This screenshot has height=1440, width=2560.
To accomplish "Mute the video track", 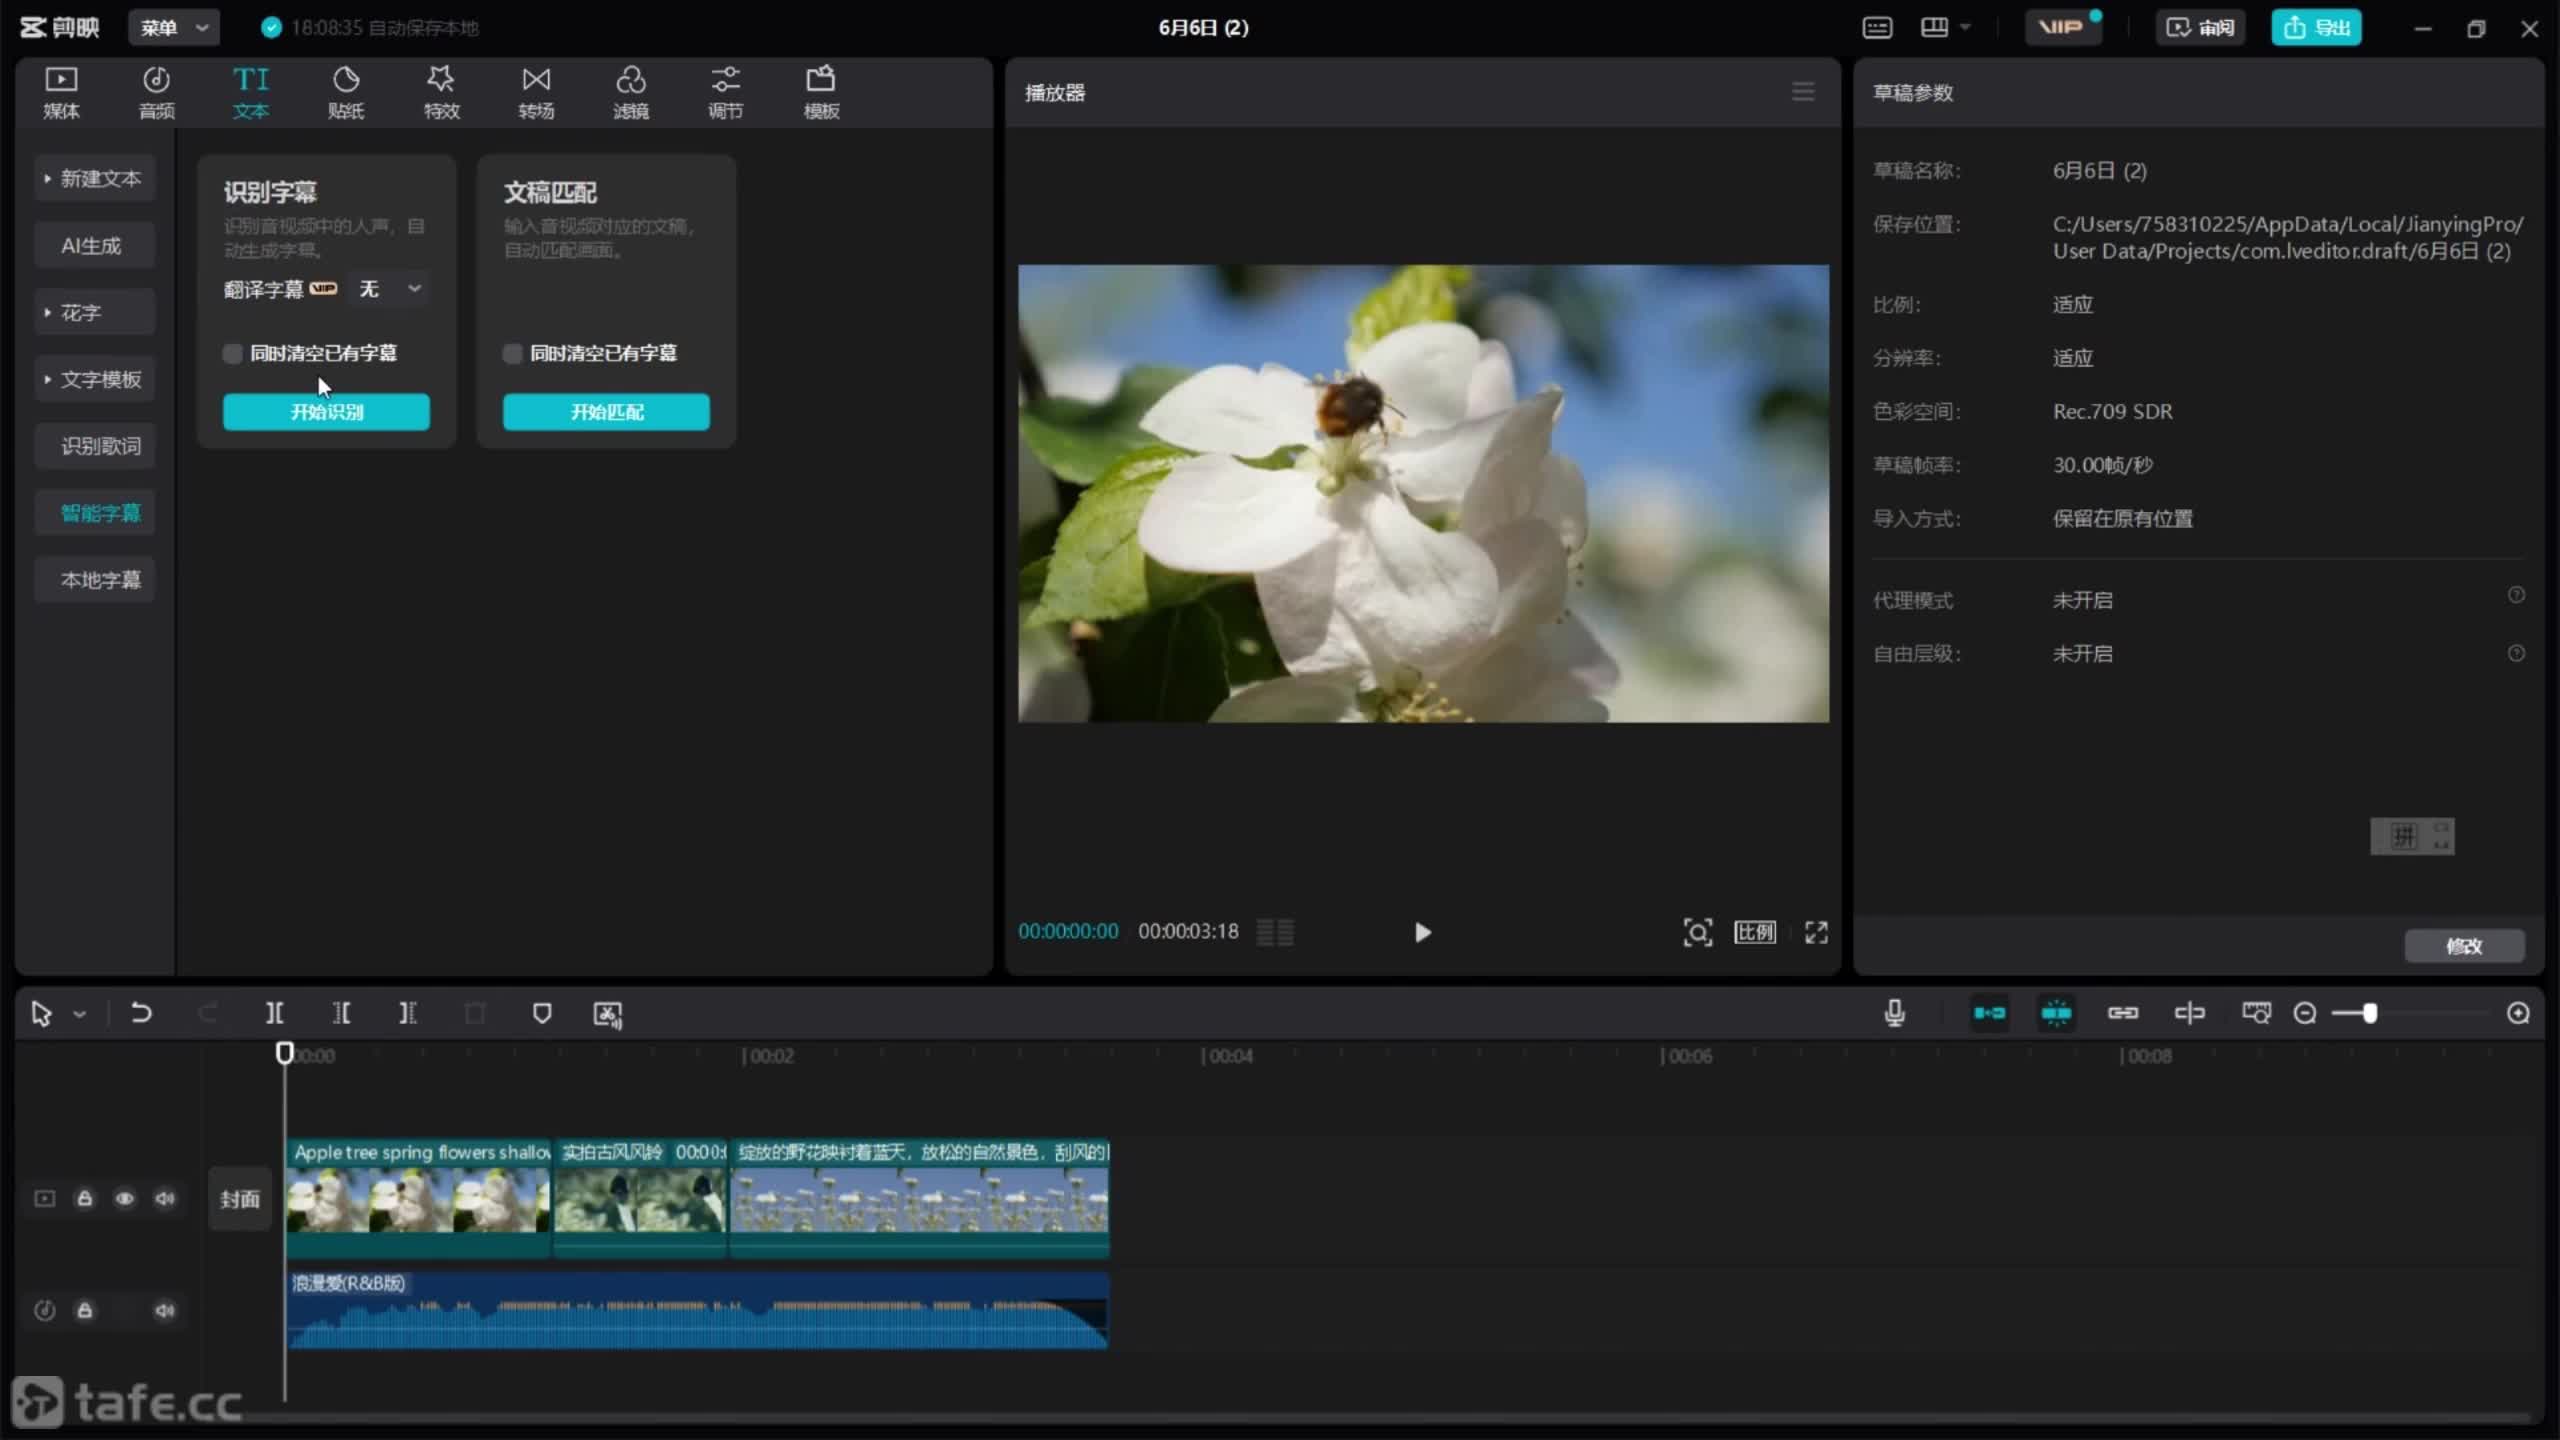I will (x=165, y=1198).
